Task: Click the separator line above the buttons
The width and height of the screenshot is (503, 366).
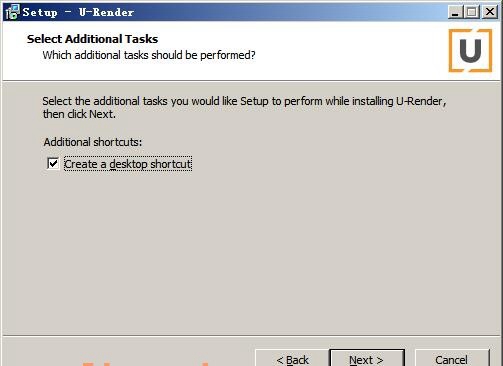Action: pyautogui.click(x=252, y=336)
